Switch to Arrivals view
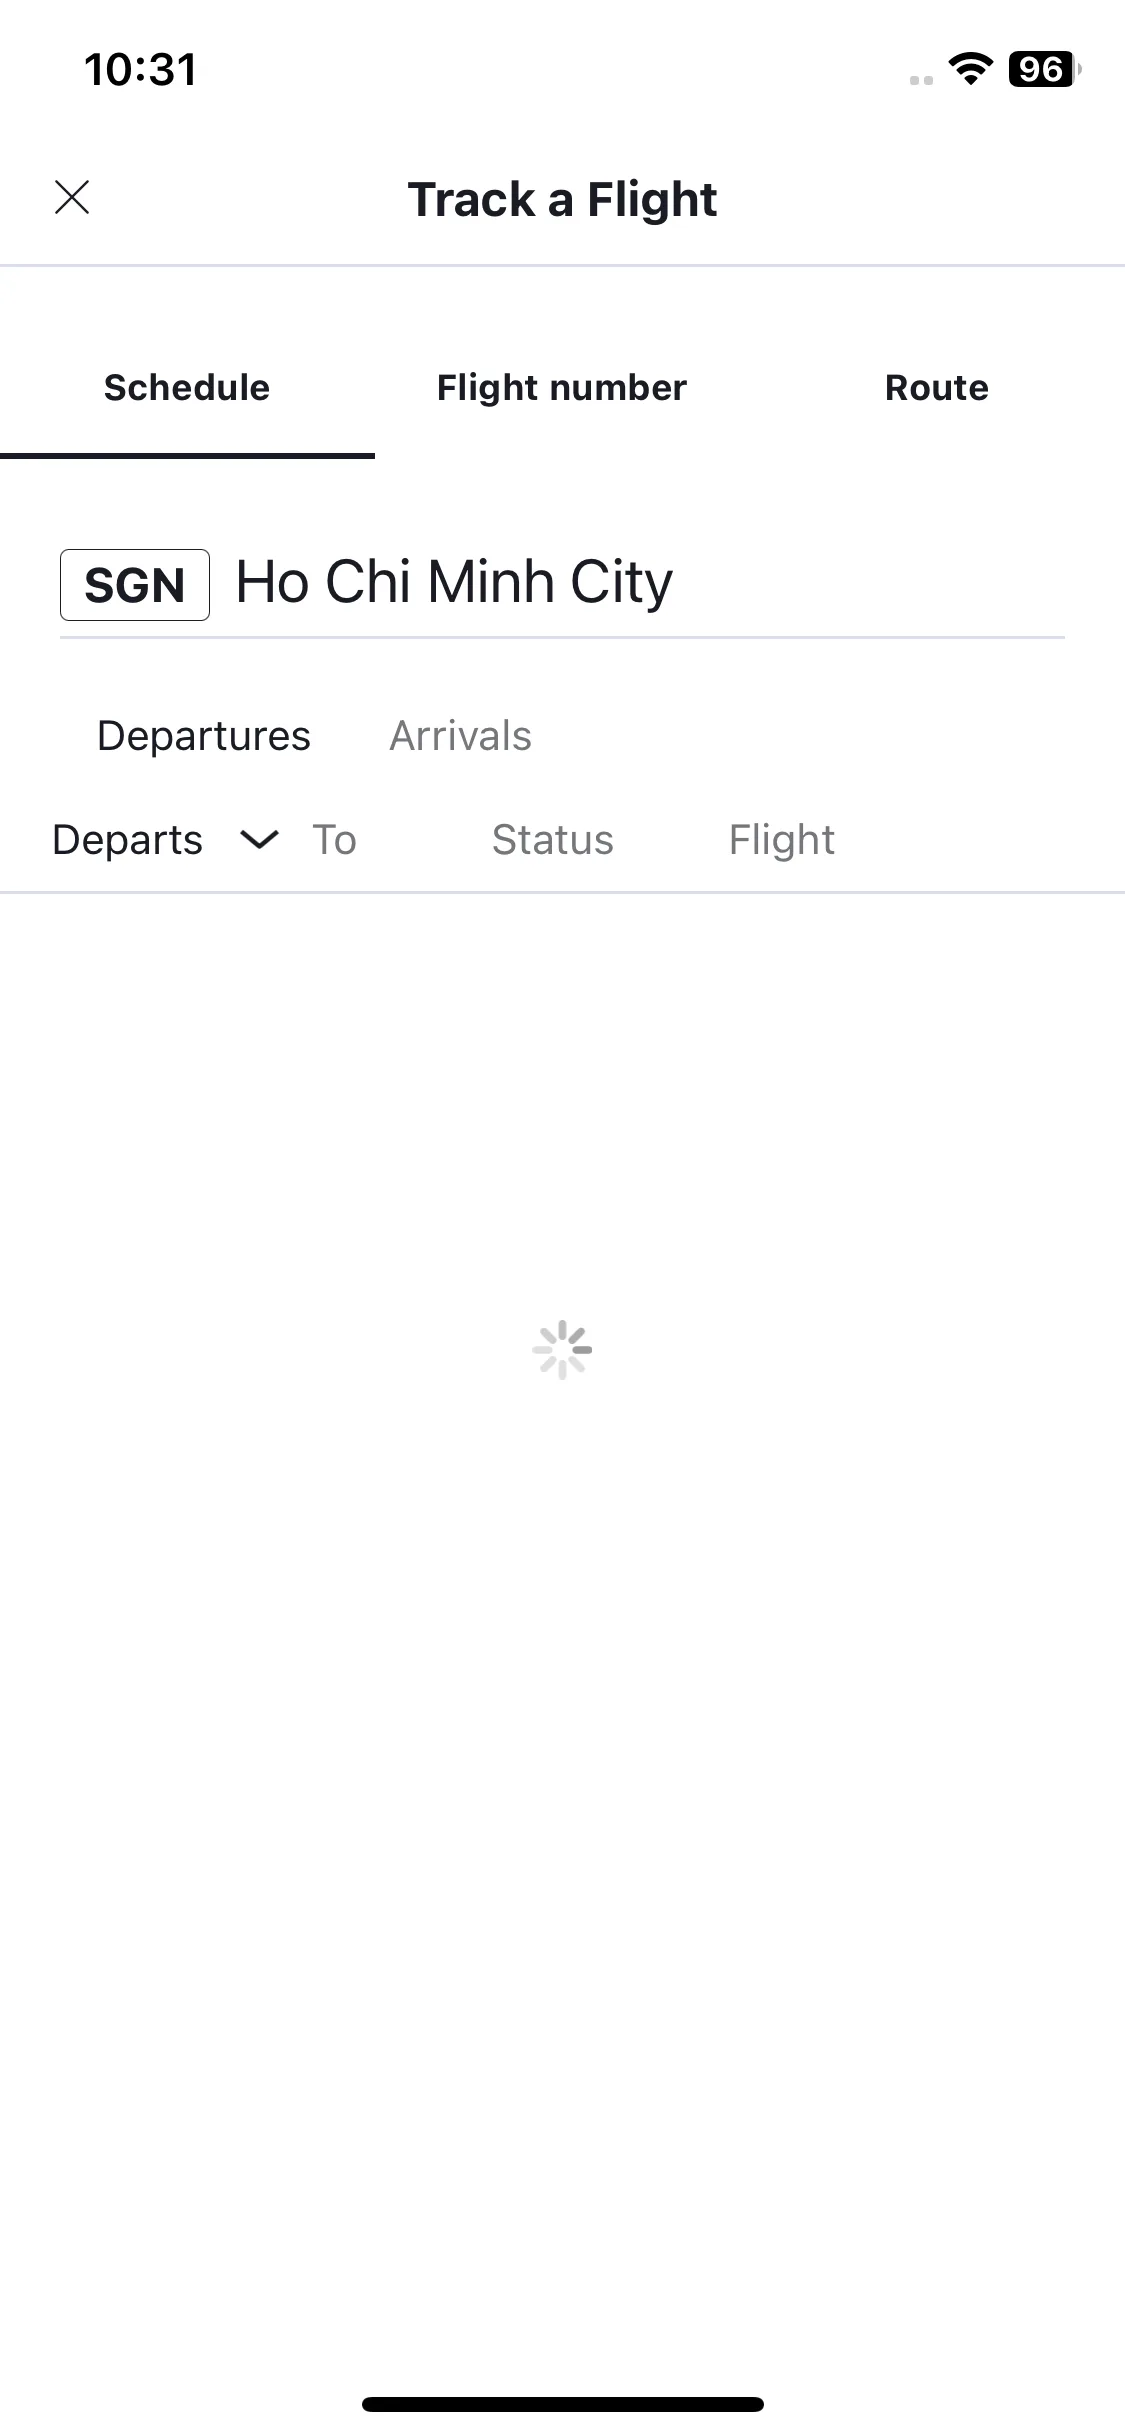This screenshot has width=1125, height=2436. [460, 736]
